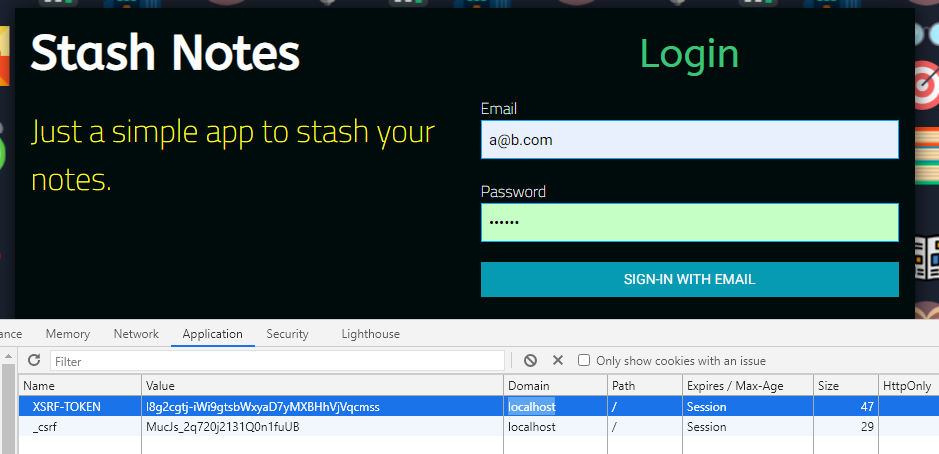Sort cookies by the Value column header

click(x=322, y=386)
